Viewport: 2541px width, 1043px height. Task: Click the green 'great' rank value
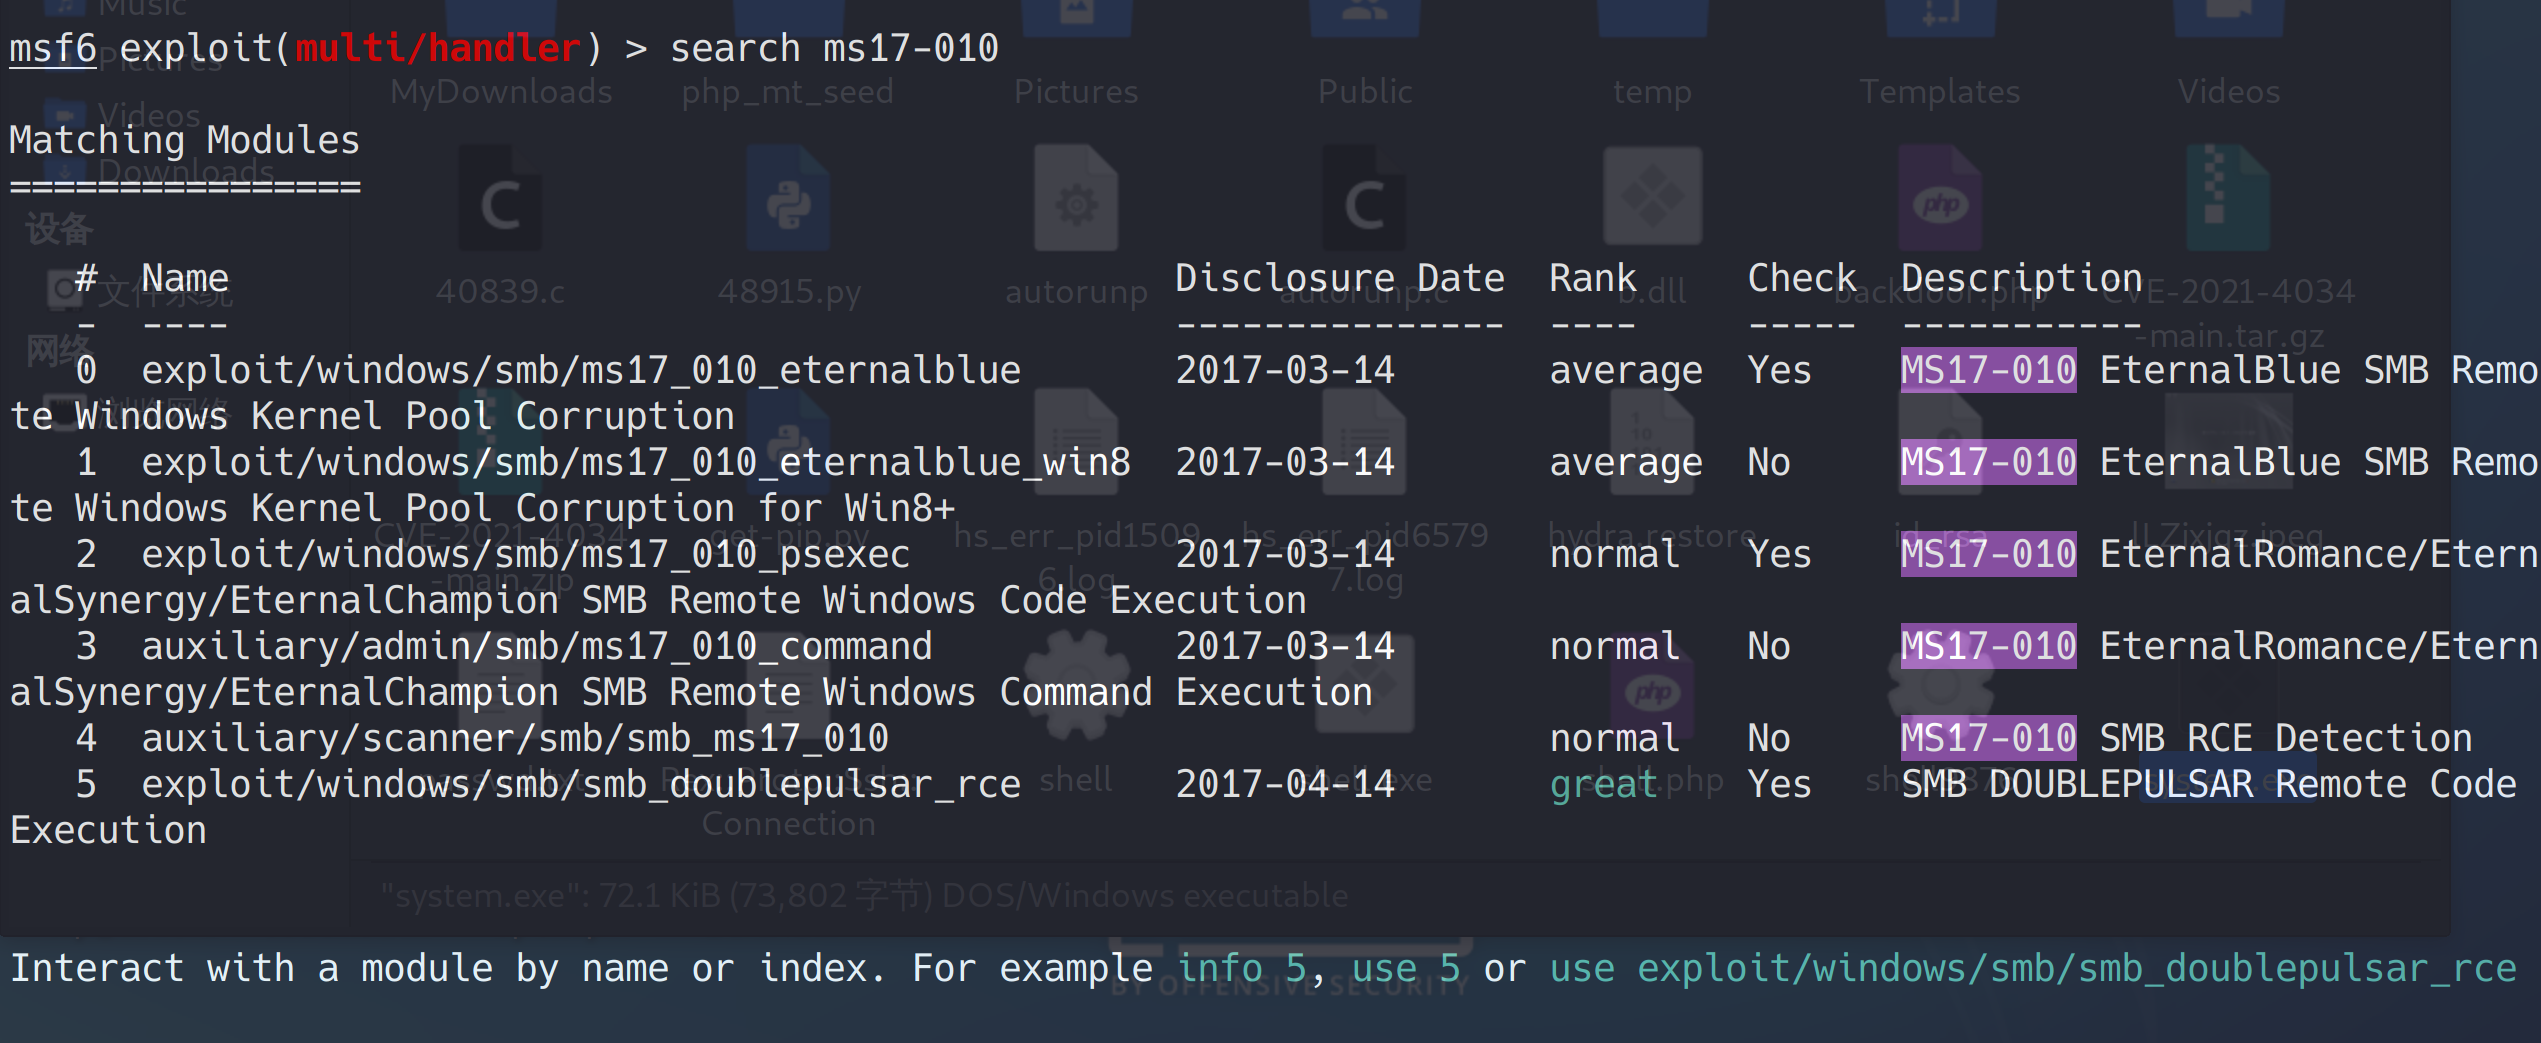point(1603,784)
